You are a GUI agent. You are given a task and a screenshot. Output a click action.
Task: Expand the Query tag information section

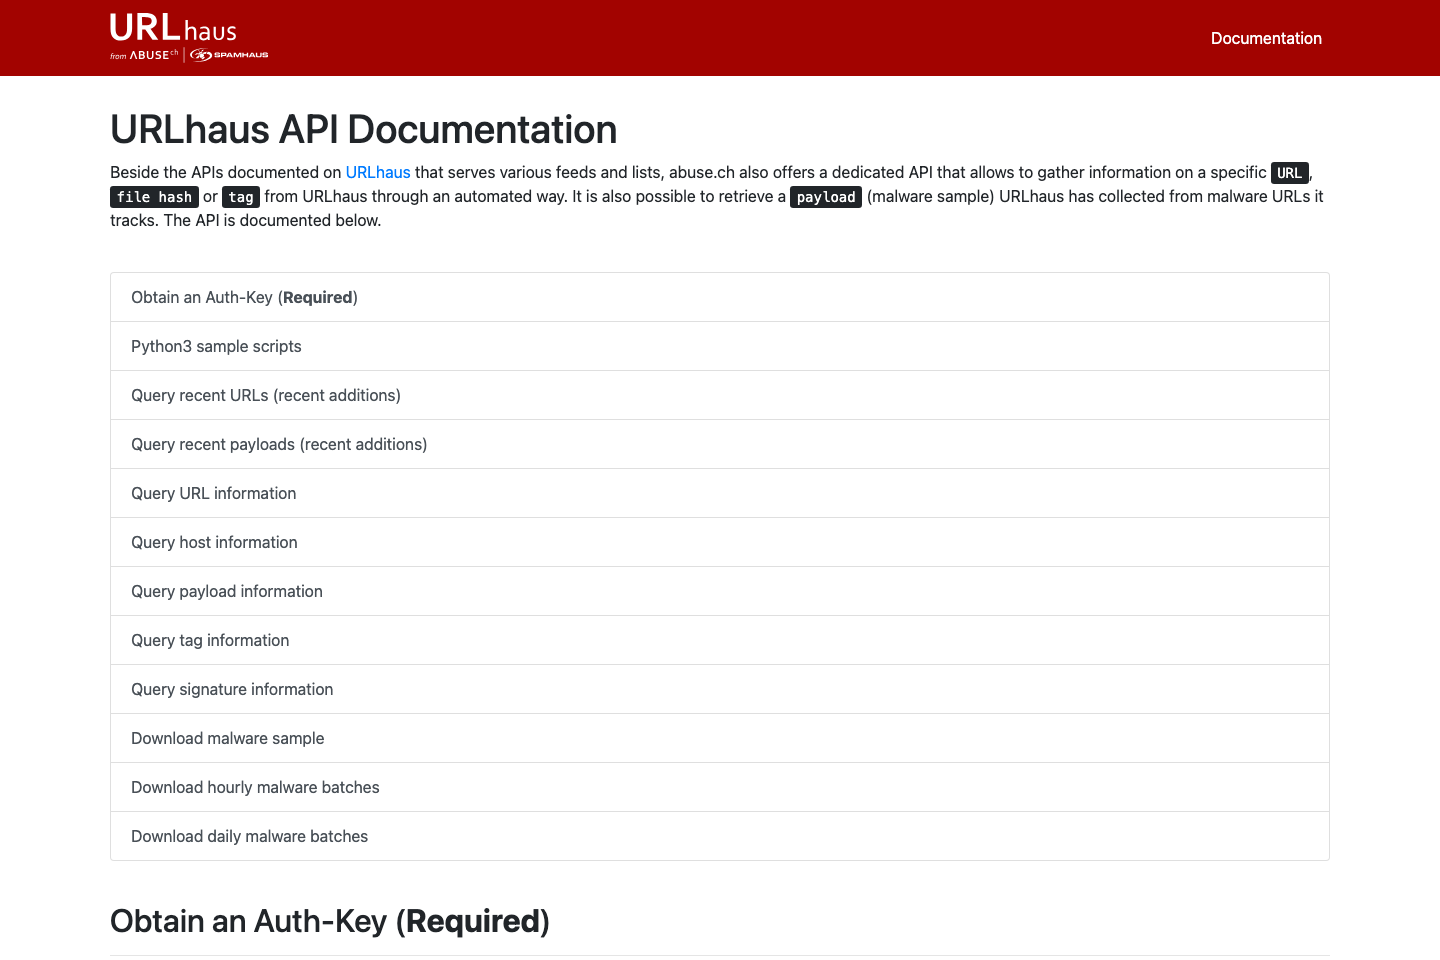210,640
